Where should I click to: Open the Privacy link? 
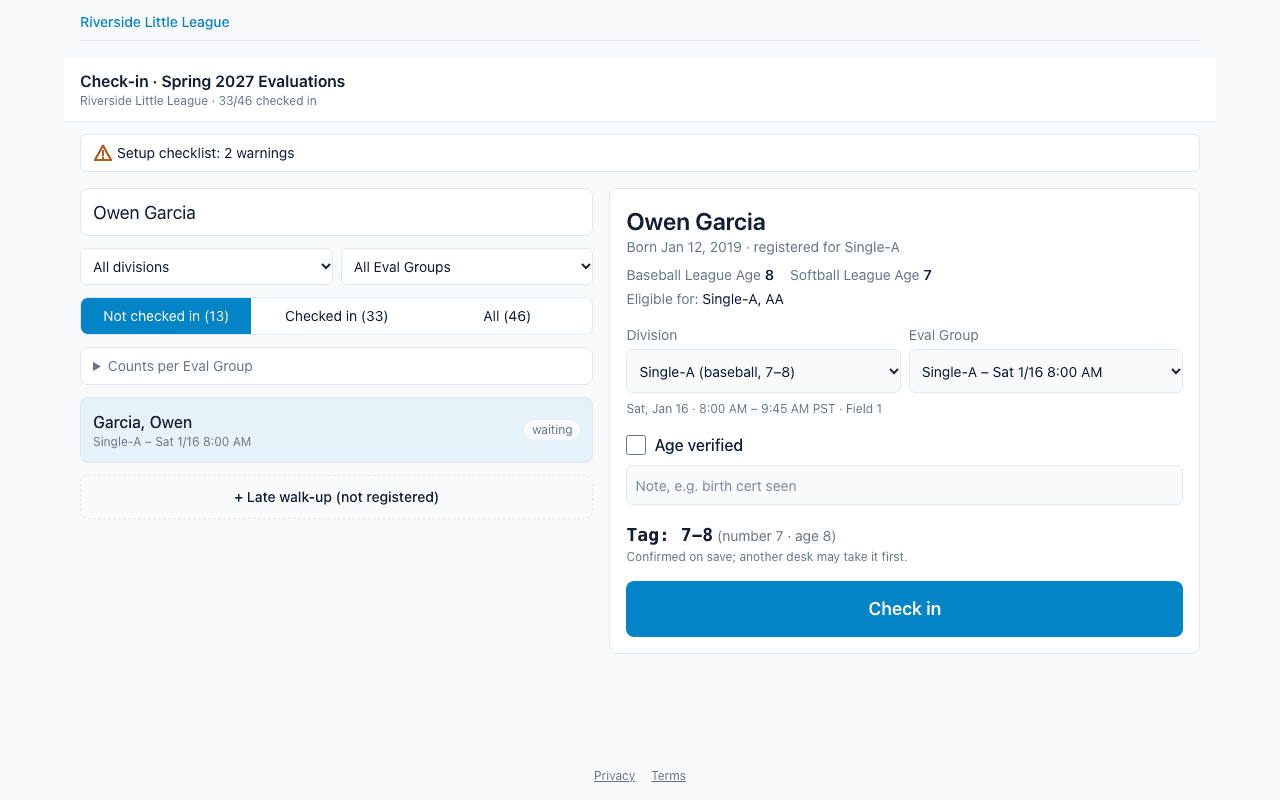pyautogui.click(x=614, y=776)
